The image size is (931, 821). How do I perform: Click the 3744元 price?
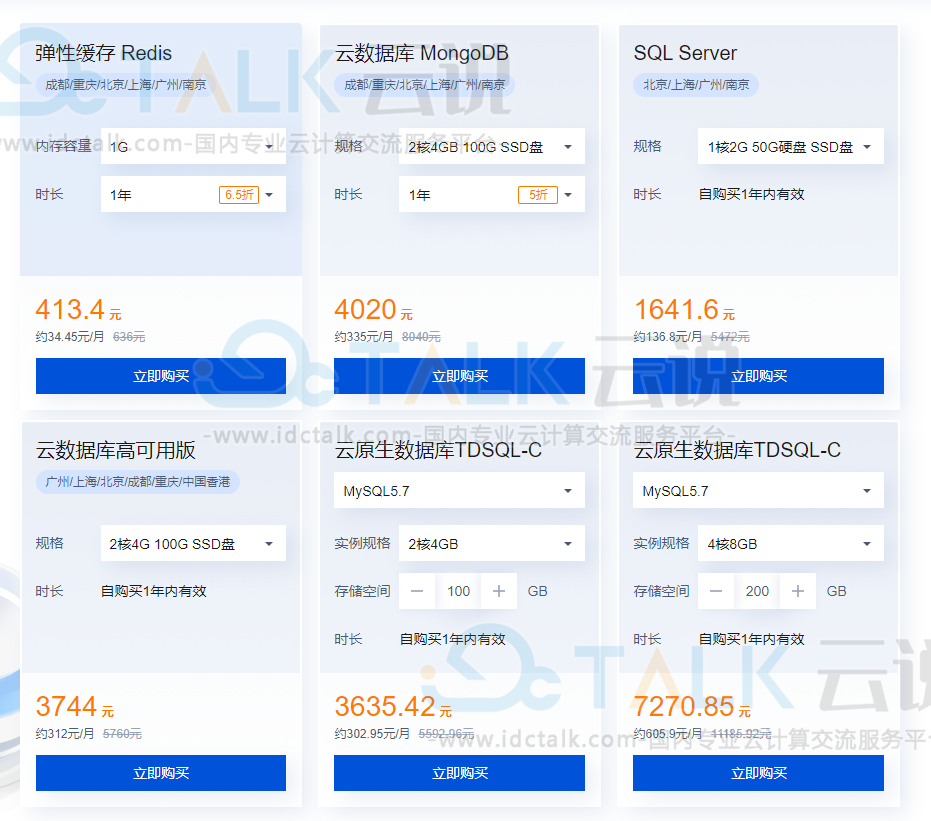(75, 707)
